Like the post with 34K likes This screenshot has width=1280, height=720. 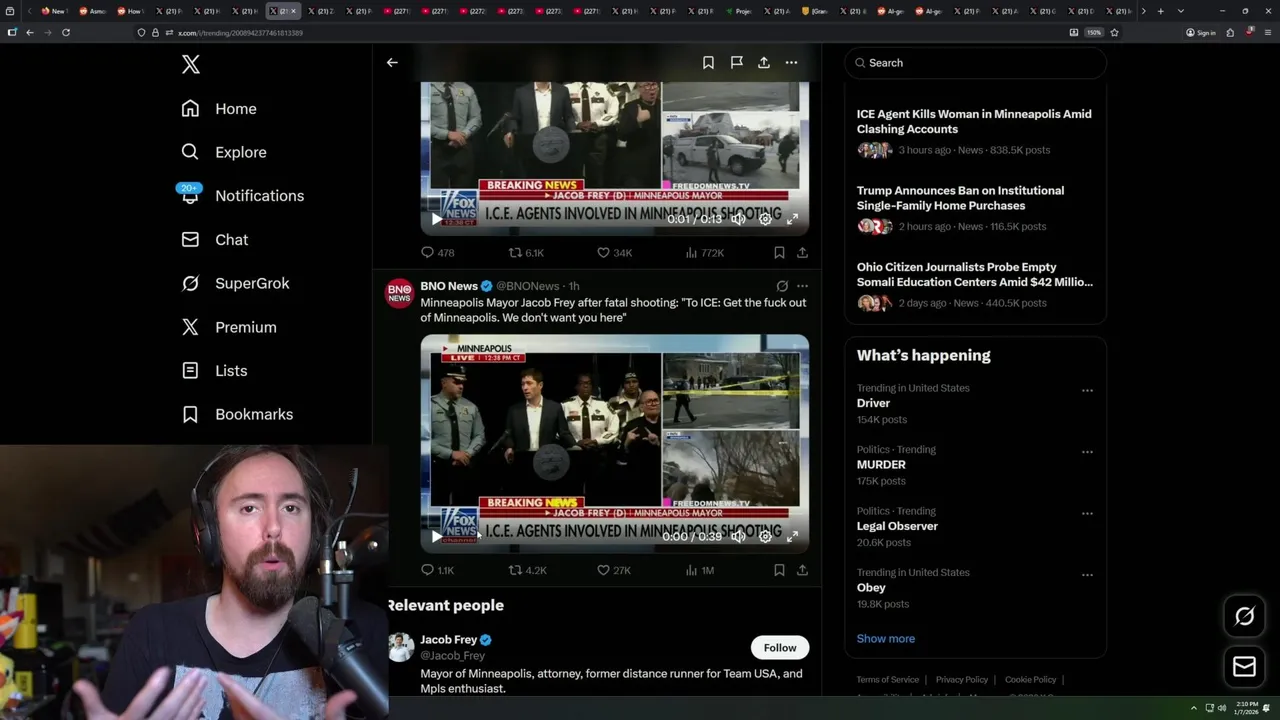tap(614, 253)
